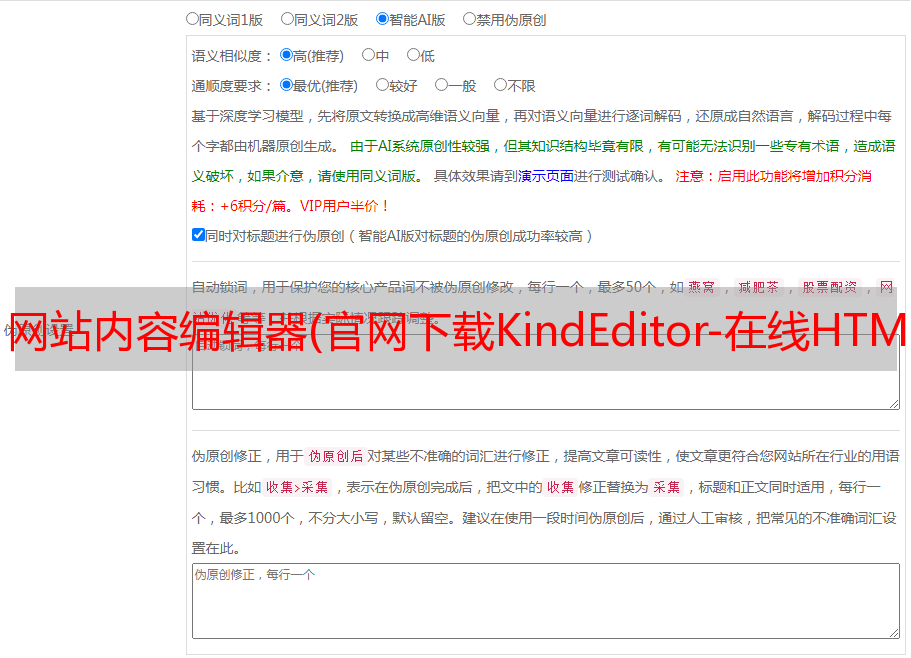Select the 同义词1版 radio option

192,19
